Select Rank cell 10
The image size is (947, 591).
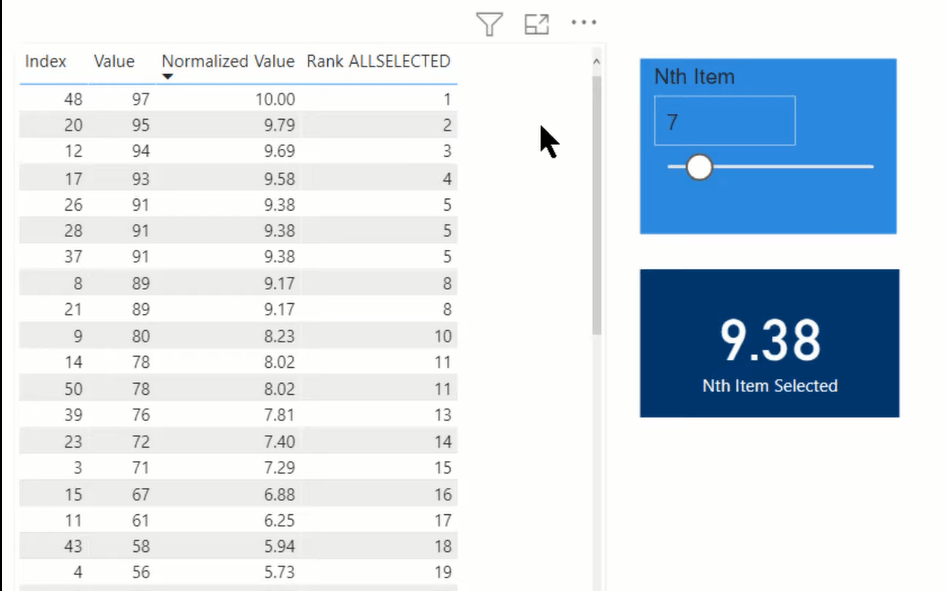pos(443,336)
